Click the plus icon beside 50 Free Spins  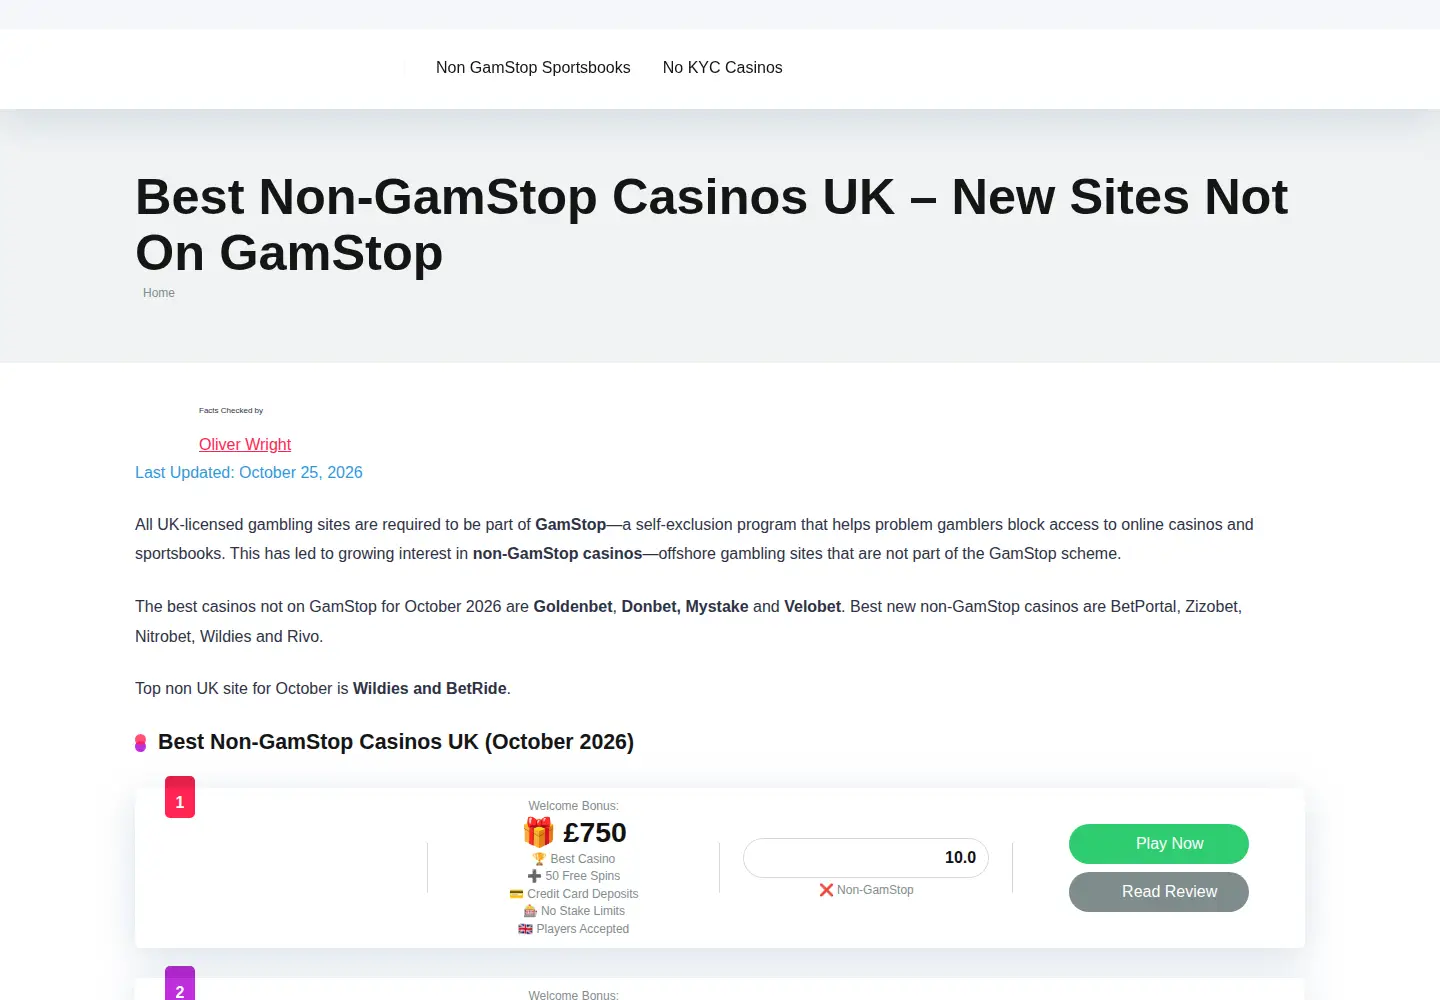pyautogui.click(x=534, y=876)
